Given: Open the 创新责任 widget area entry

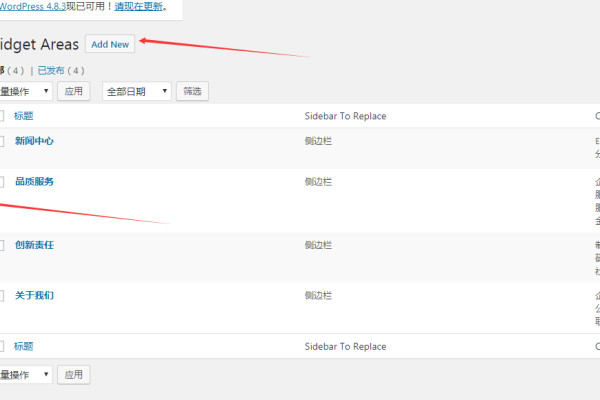Looking at the screenshot, I should click(x=34, y=245).
